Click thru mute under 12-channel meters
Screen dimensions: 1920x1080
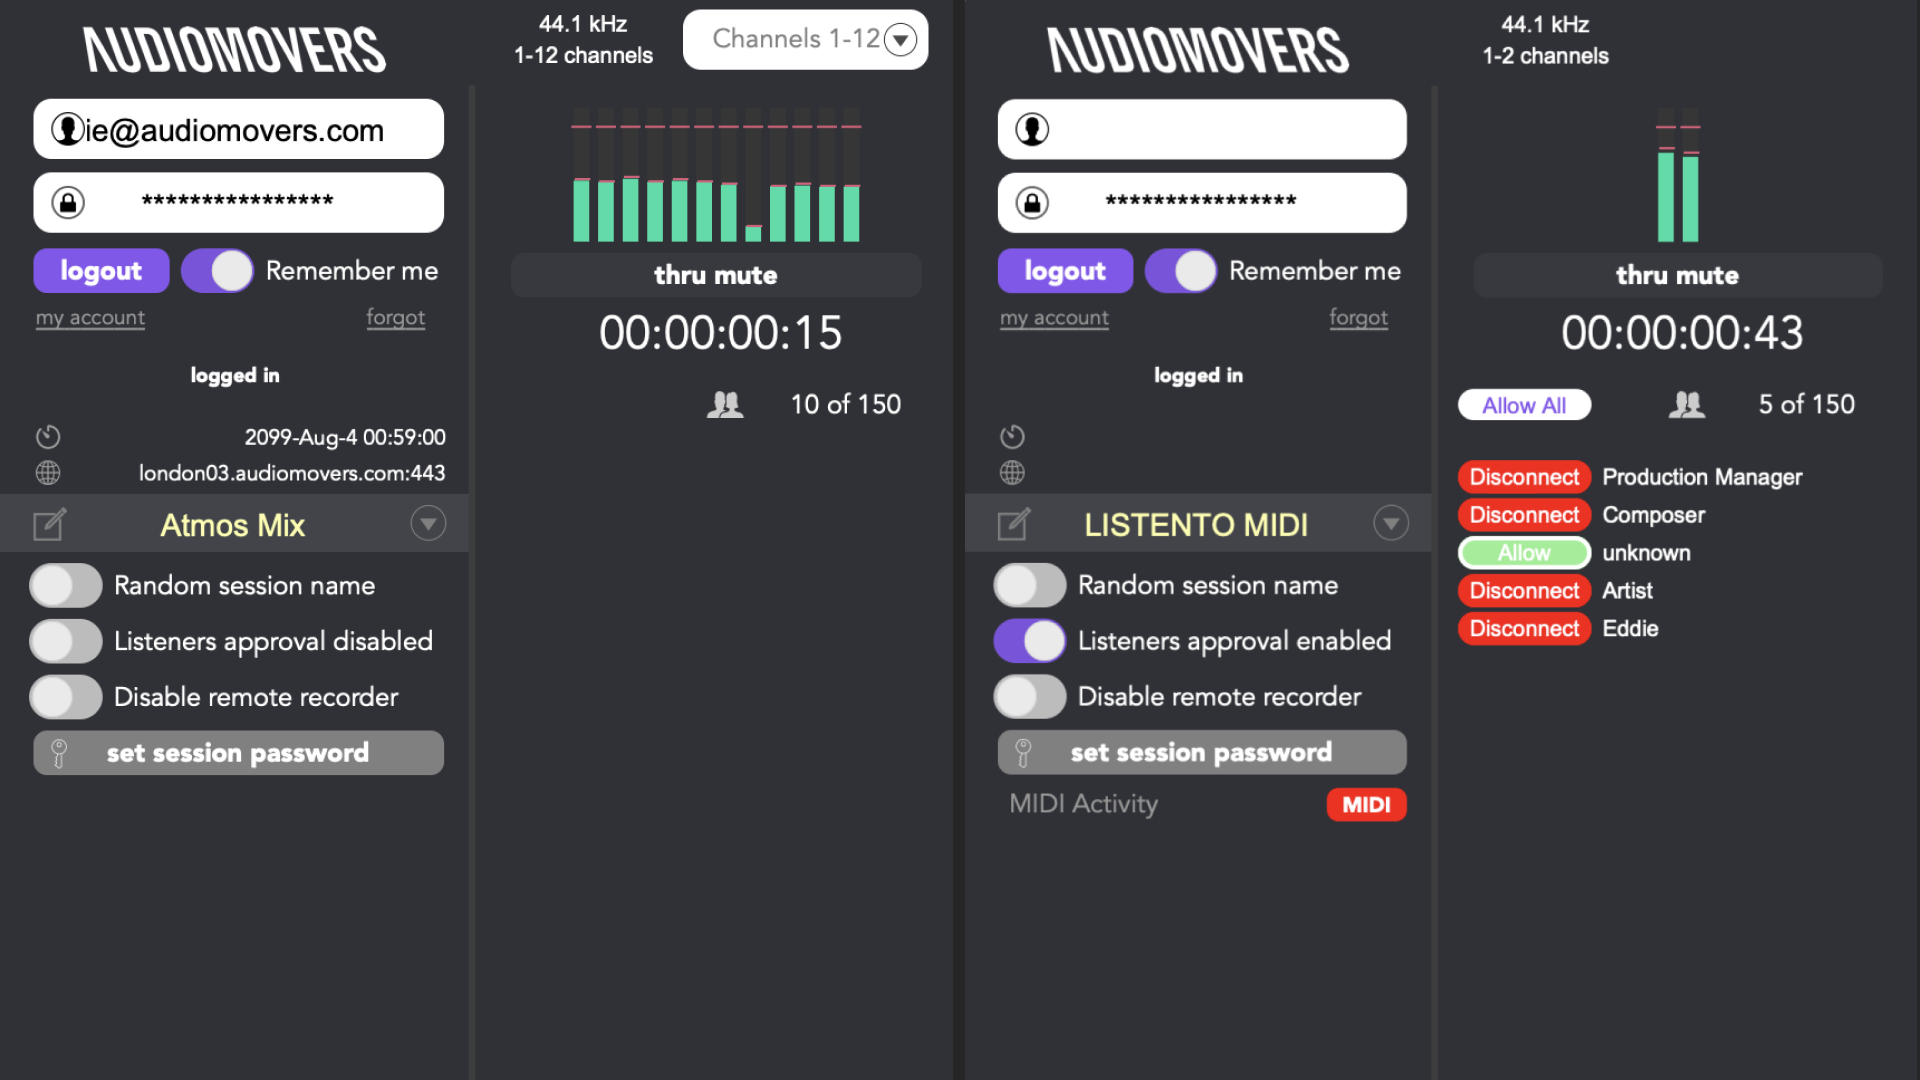716,275
